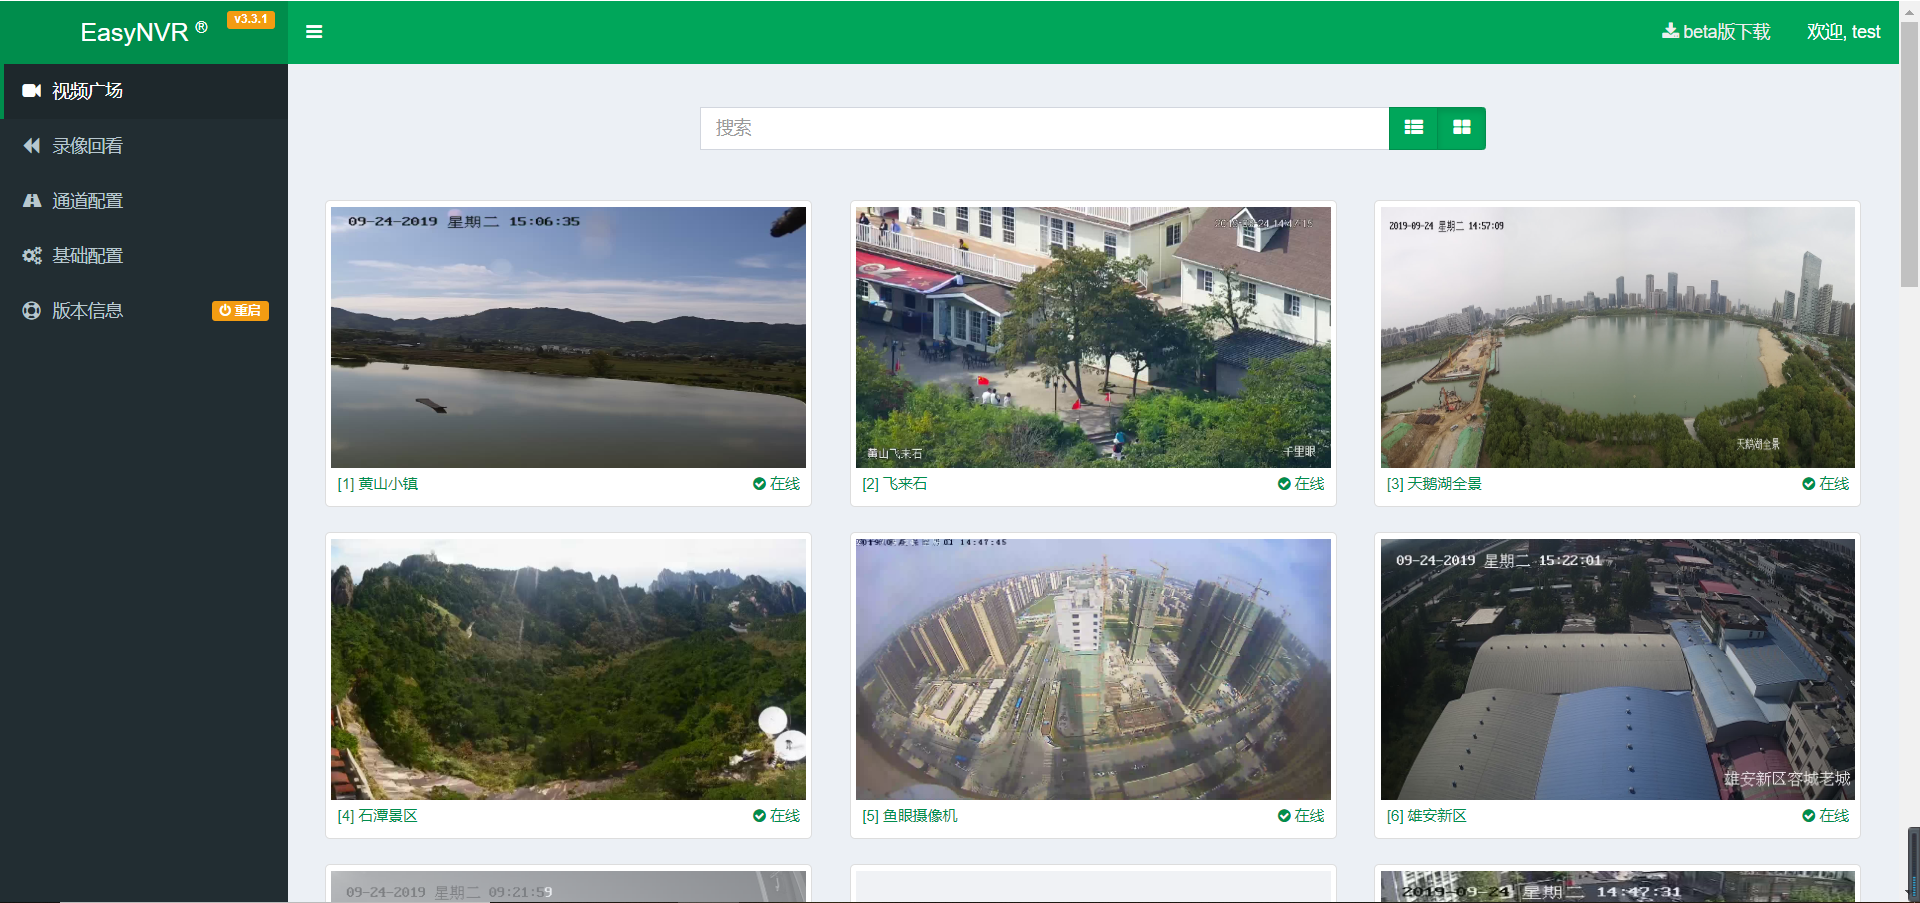
Task: Click the rewind icon beside 录像回看
Action: (x=31, y=146)
